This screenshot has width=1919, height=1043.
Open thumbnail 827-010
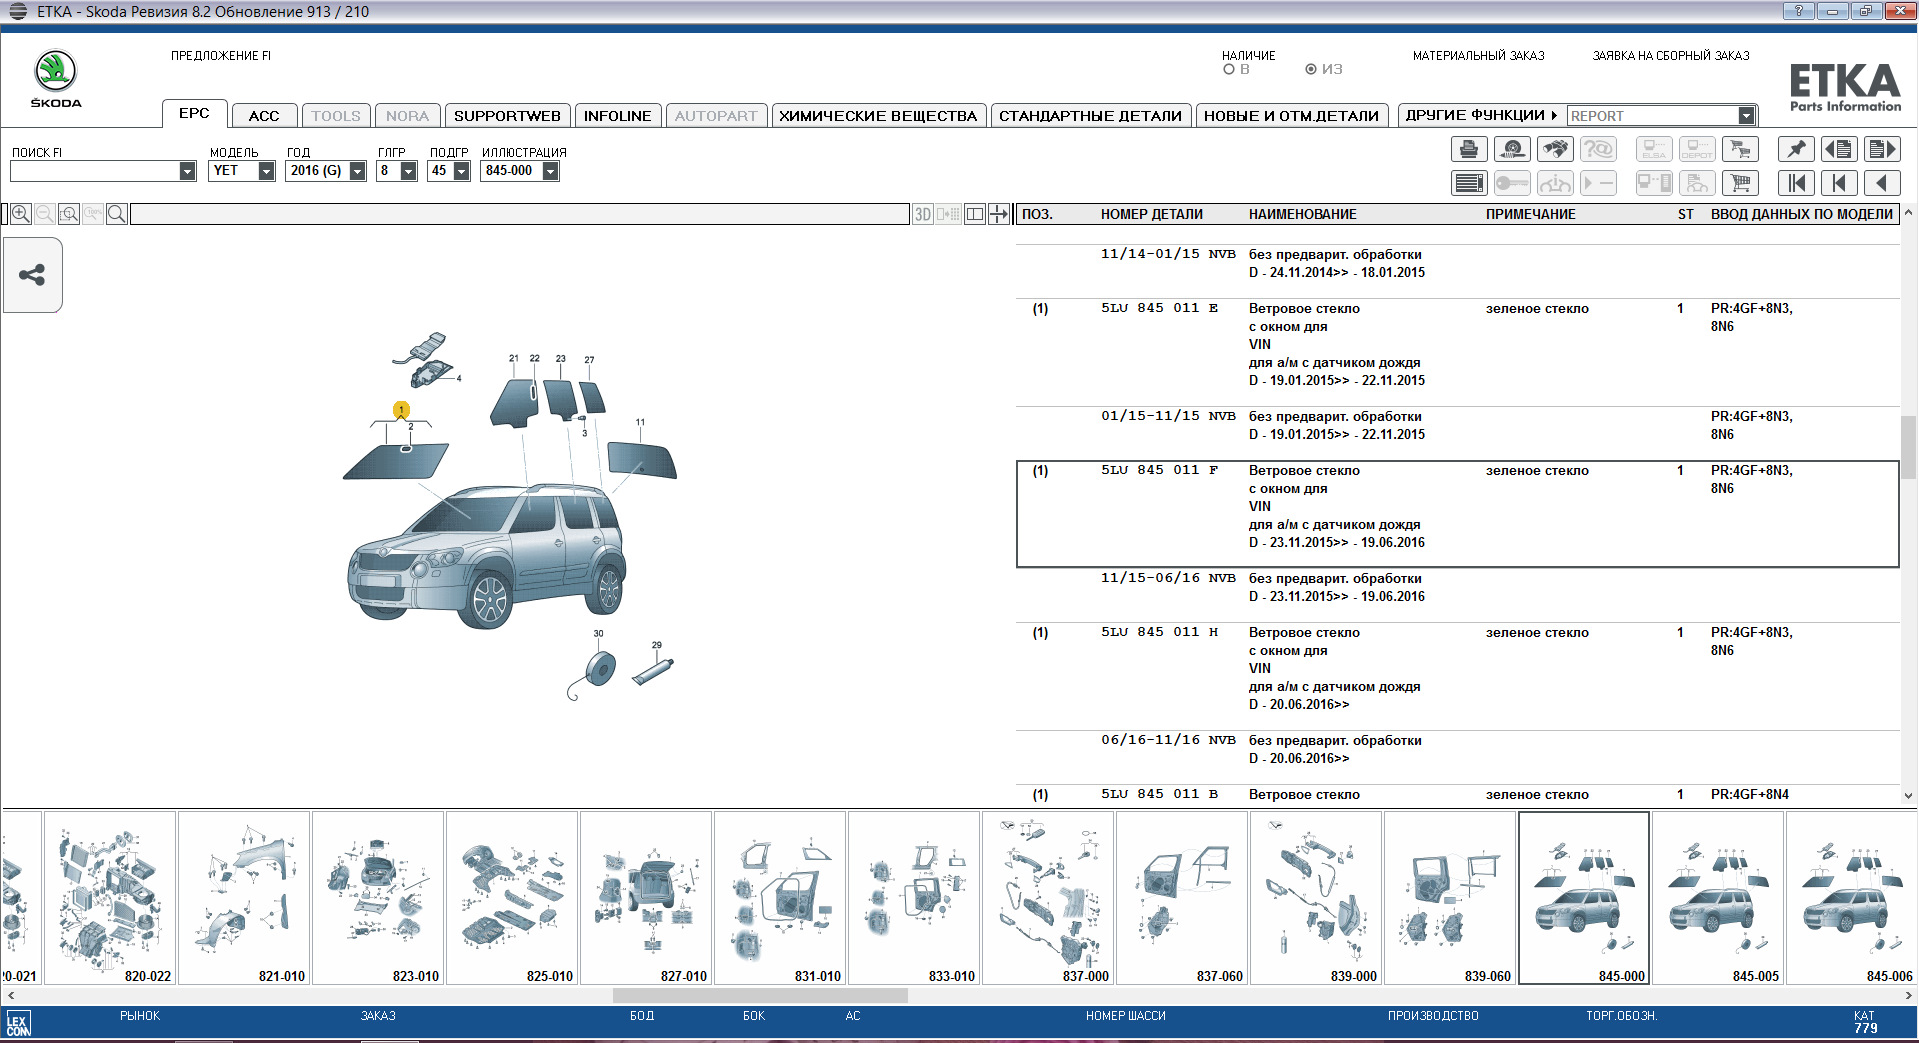[646, 898]
